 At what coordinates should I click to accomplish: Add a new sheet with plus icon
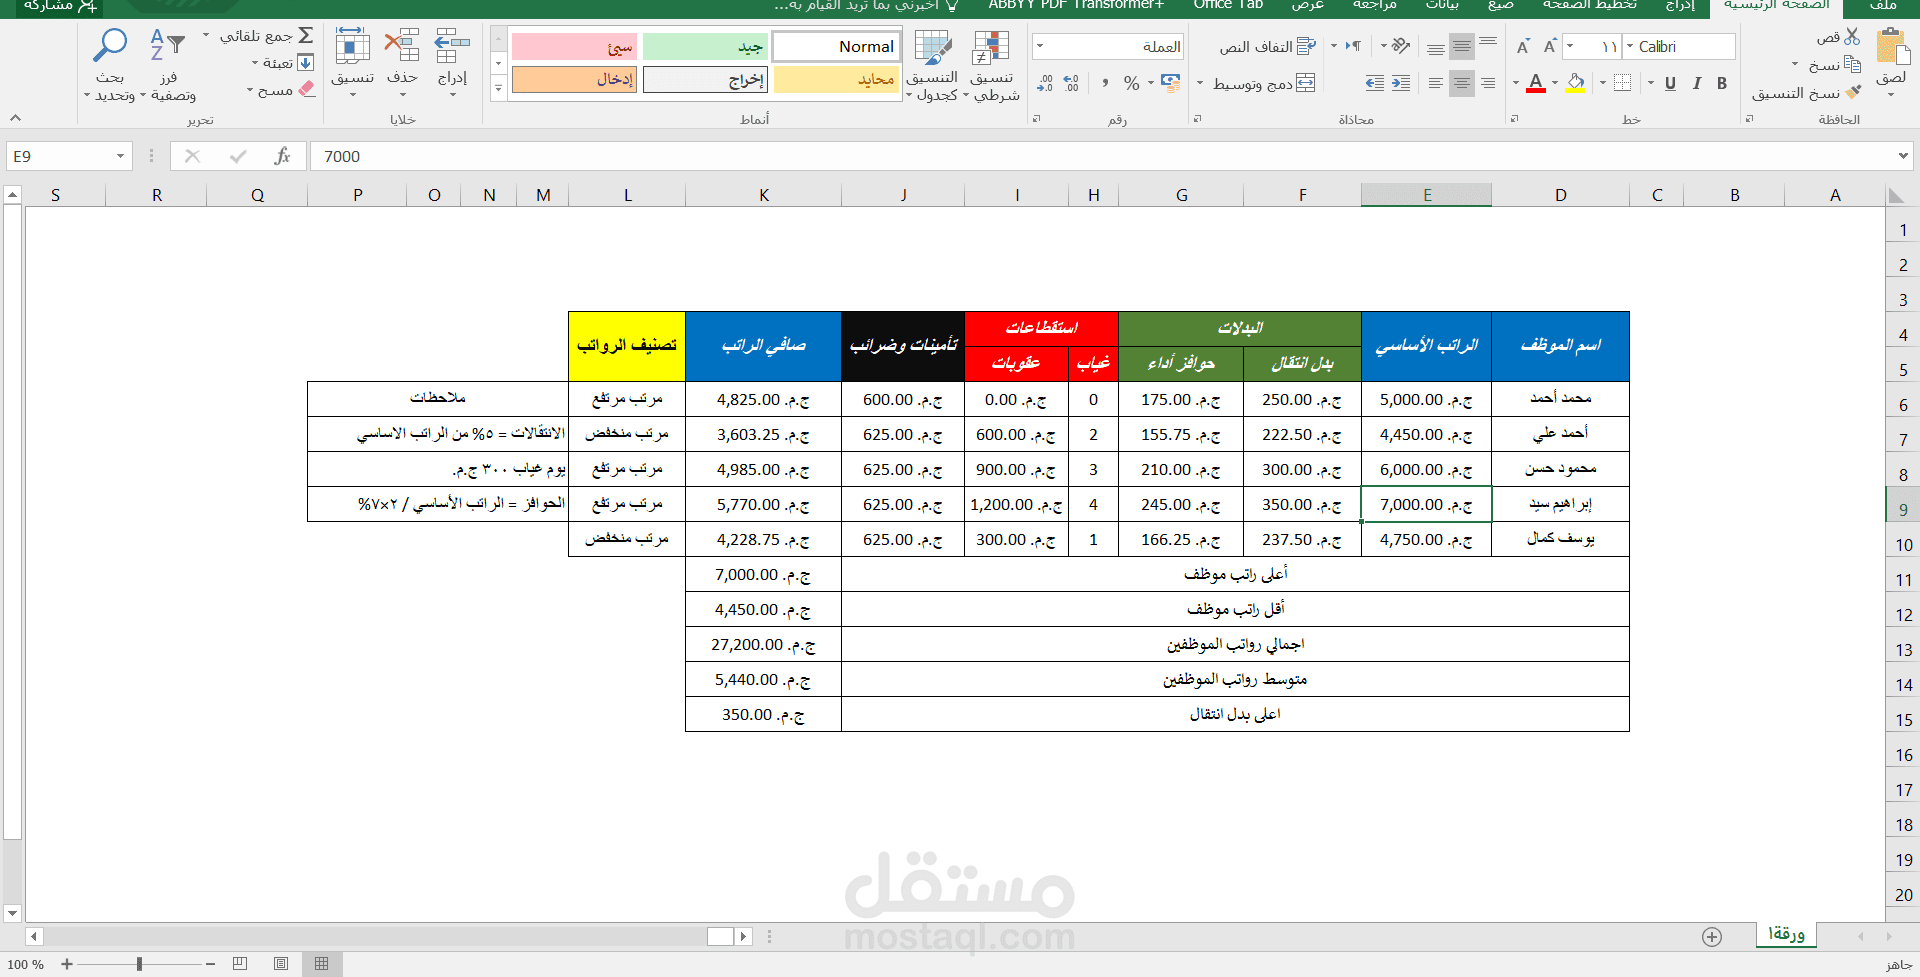(1712, 937)
